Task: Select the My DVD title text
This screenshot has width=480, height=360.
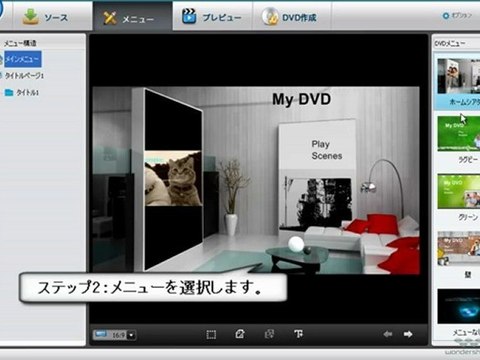Action: tap(301, 99)
